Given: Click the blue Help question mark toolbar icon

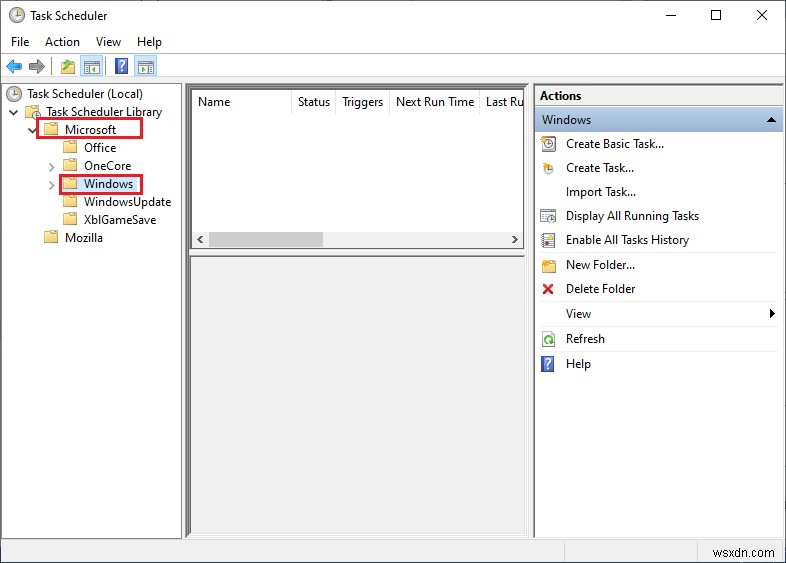Looking at the screenshot, I should click(x=121, y=66).
